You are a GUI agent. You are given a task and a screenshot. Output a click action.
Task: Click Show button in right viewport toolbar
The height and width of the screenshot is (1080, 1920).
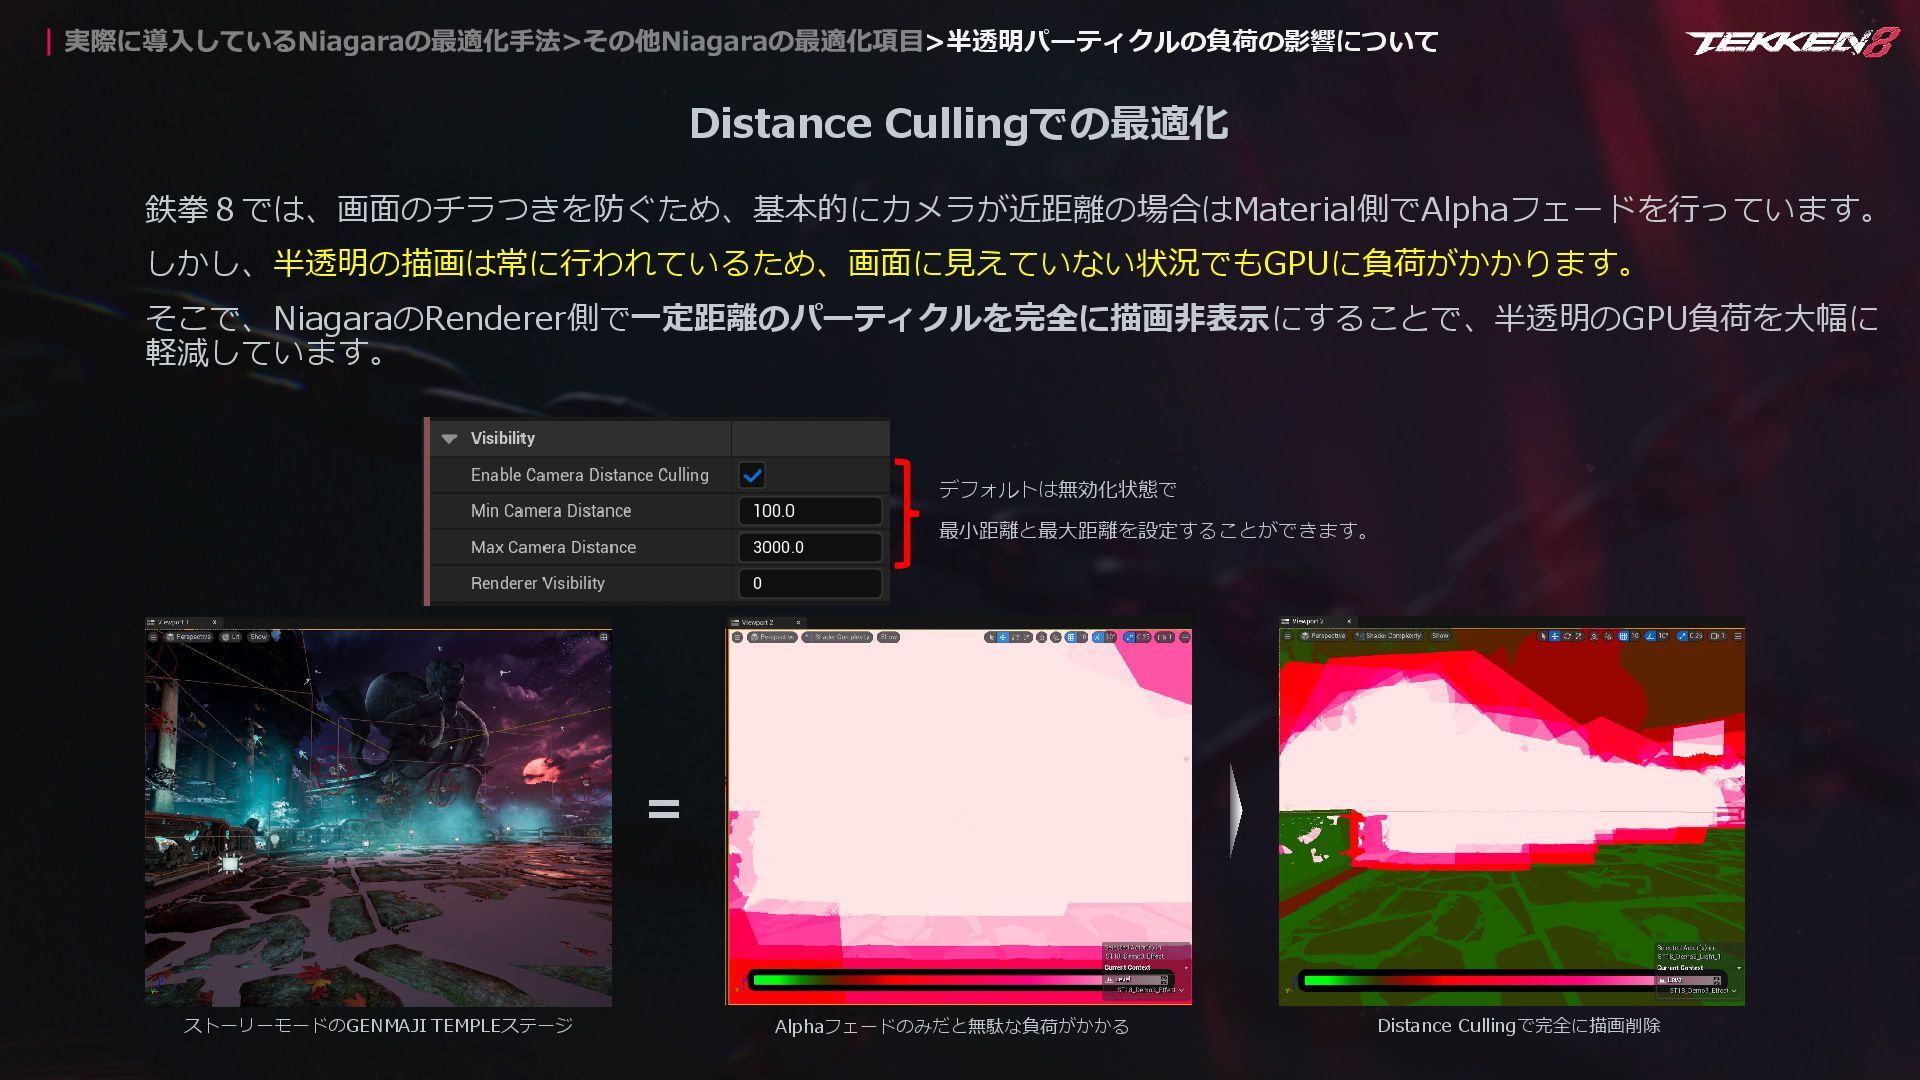click(1440, 636)
